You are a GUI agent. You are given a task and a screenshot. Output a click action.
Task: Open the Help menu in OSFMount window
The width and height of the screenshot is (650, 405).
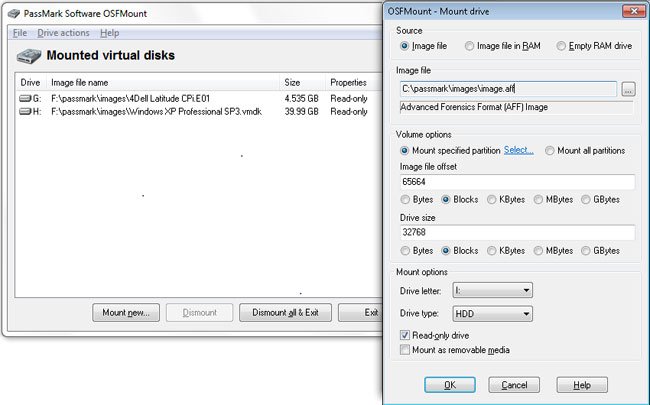[x=109, y=33]
